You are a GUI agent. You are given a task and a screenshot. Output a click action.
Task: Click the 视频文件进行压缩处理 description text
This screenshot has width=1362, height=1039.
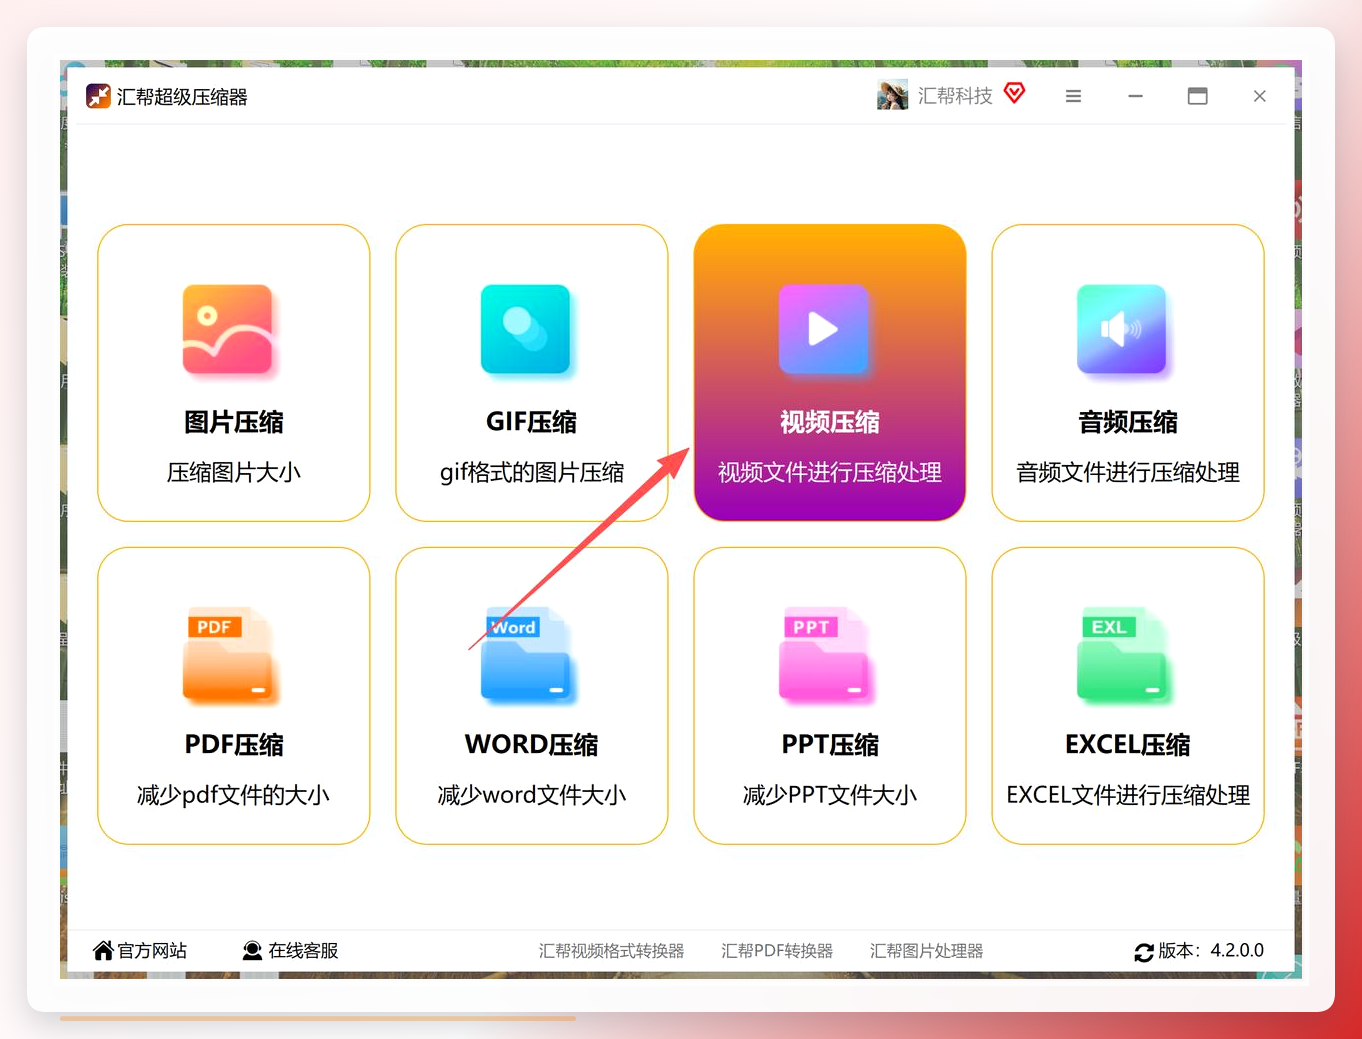[x=830, y=472]
